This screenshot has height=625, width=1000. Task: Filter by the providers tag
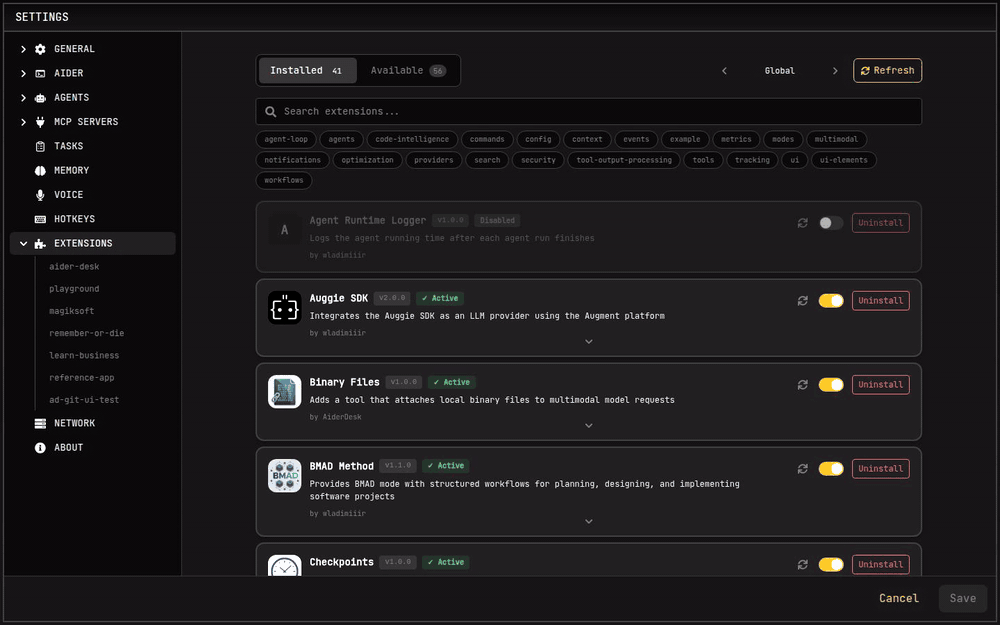coord(434,160)
